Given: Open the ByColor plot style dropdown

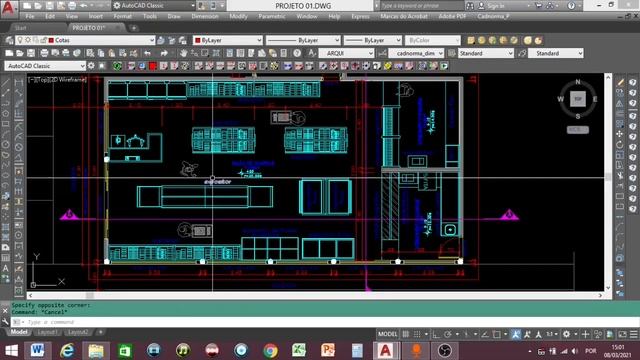Looking at the screenshot, I should coord(433,40).
